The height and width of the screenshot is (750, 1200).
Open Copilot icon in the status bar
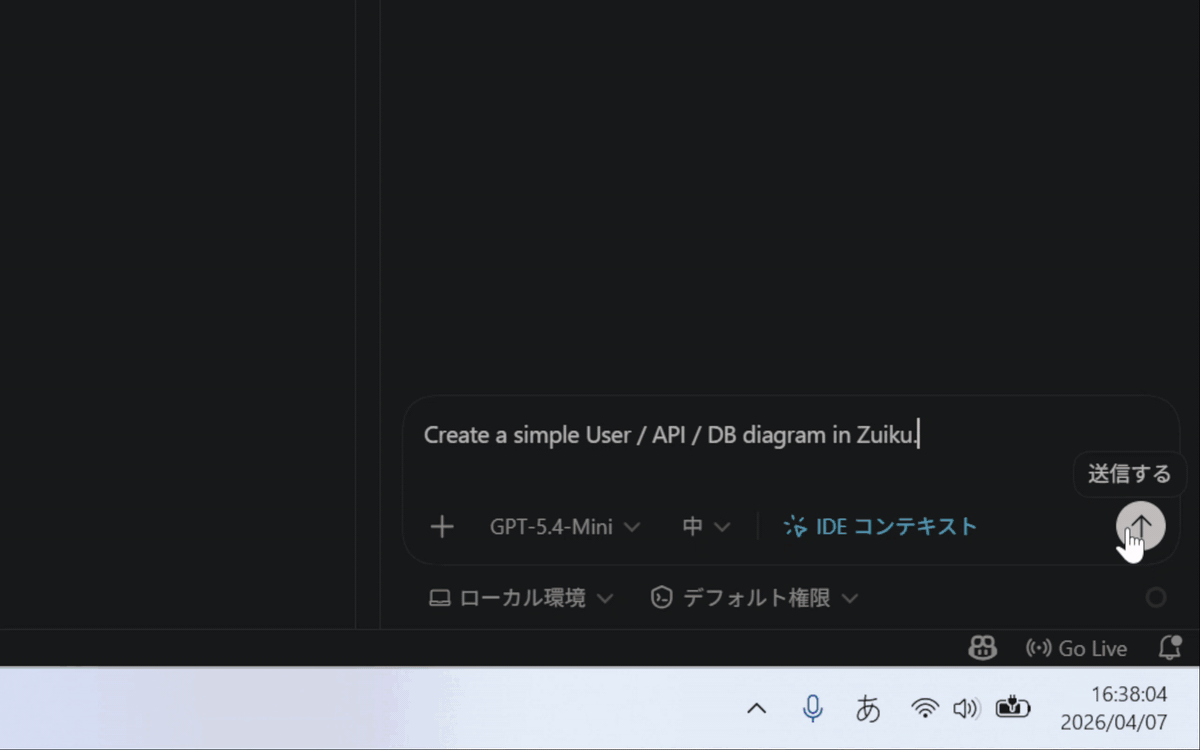coord(981,648)
